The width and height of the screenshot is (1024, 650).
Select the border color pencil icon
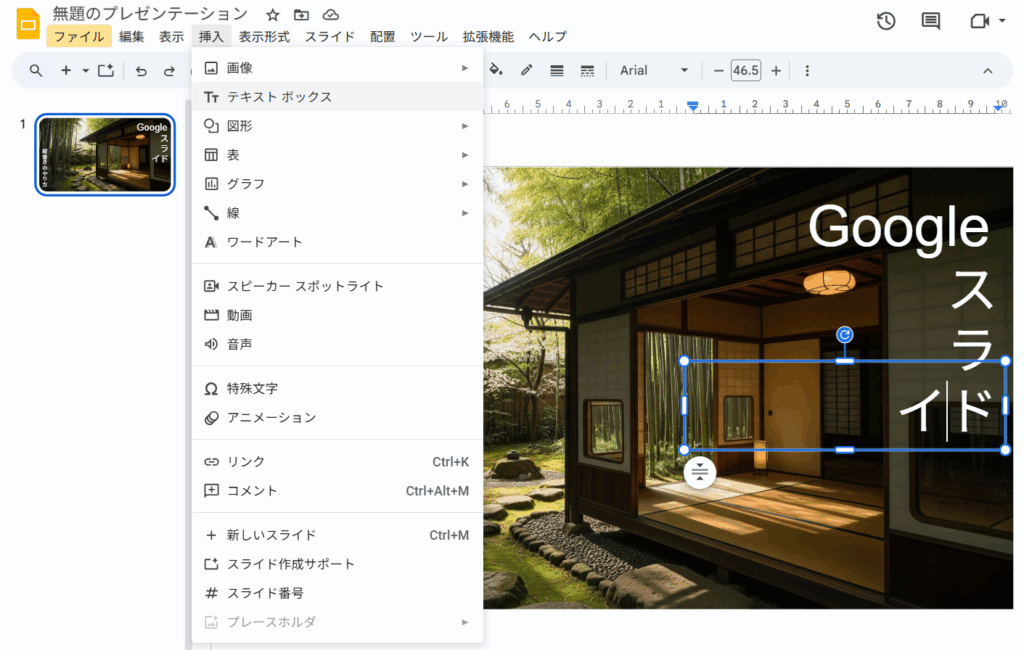pos(526,70)
